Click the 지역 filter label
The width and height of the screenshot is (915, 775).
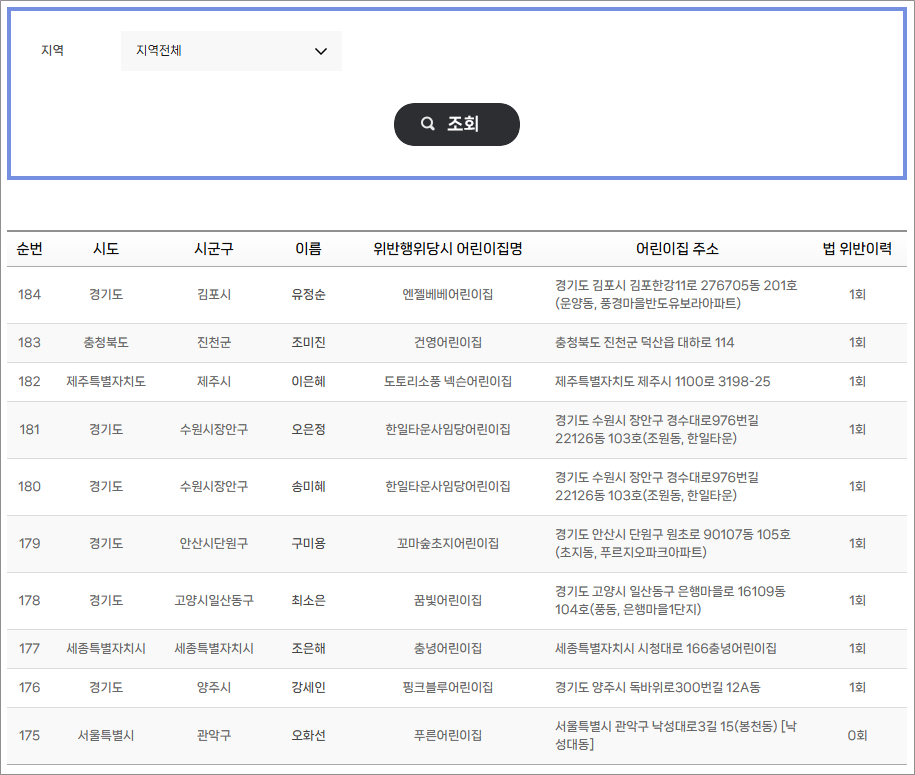pos(53,50)
